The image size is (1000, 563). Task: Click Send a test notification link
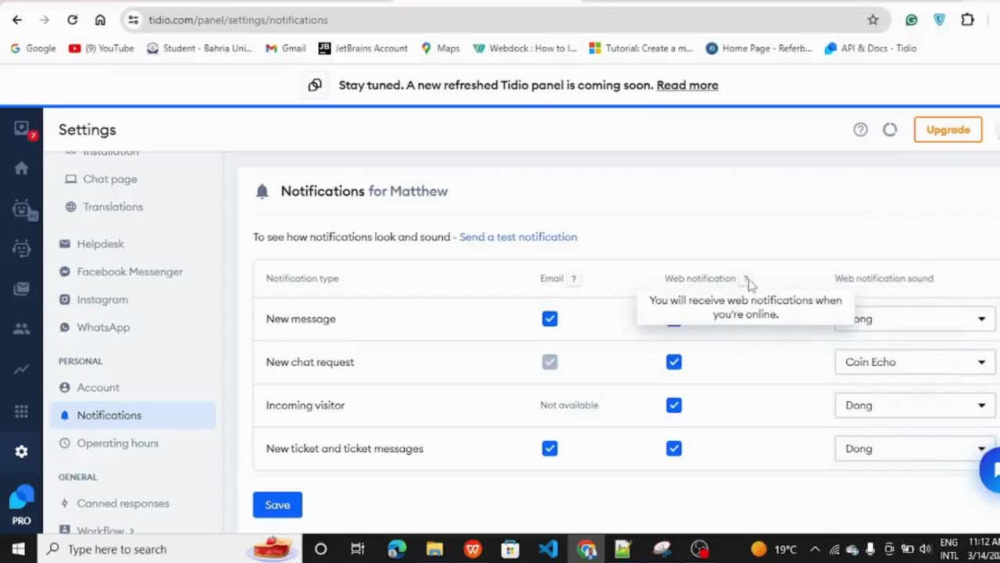click(518, 237)
